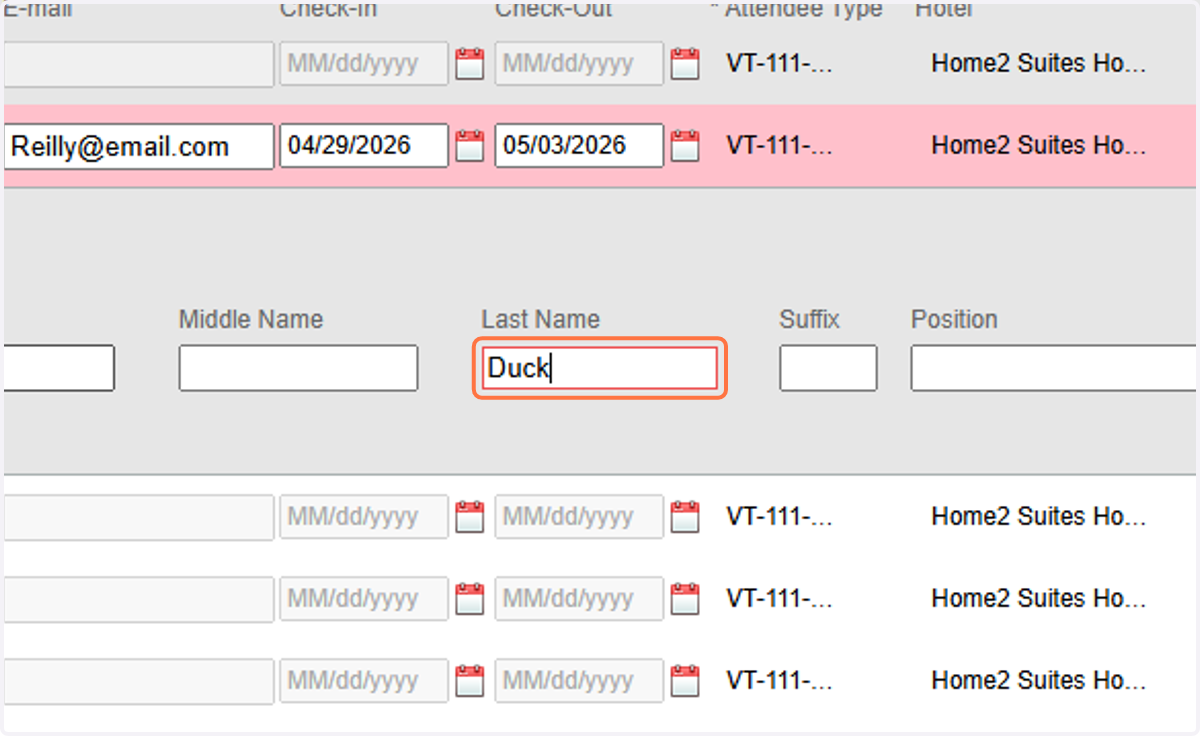Click the Reilly@email.com e-mail field
This screenshot has width=1200, height=736.
138,147
